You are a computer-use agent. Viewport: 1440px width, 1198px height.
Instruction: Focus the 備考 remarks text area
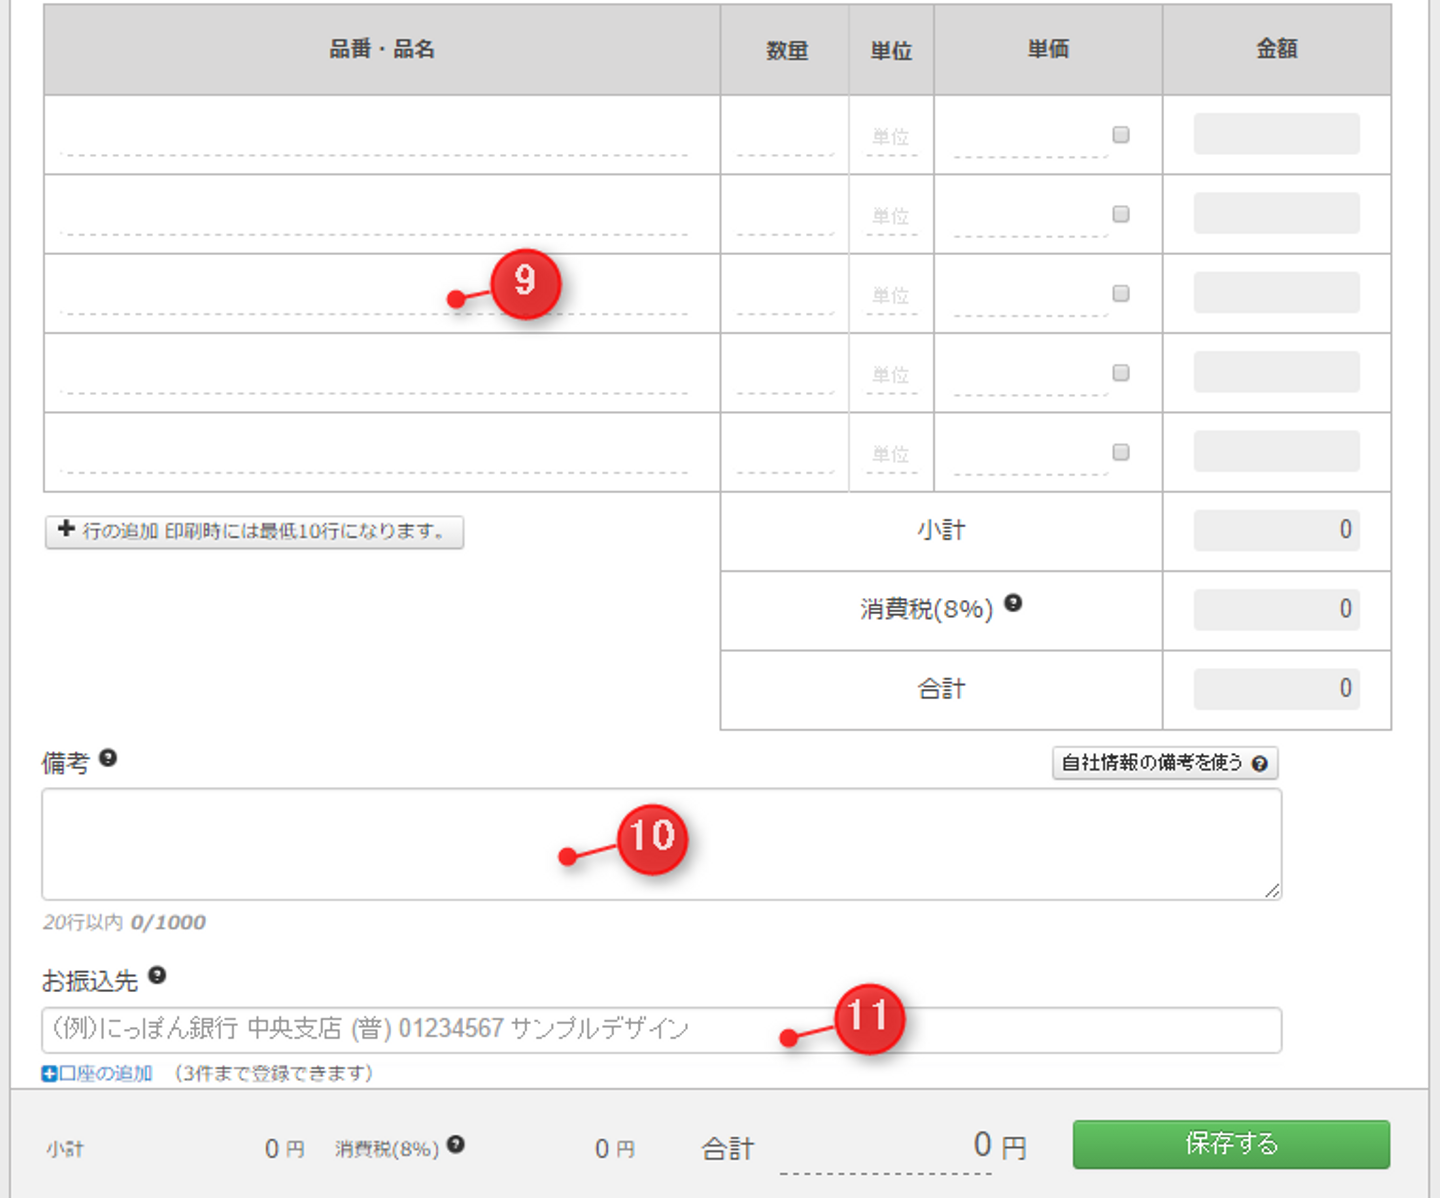661,844
